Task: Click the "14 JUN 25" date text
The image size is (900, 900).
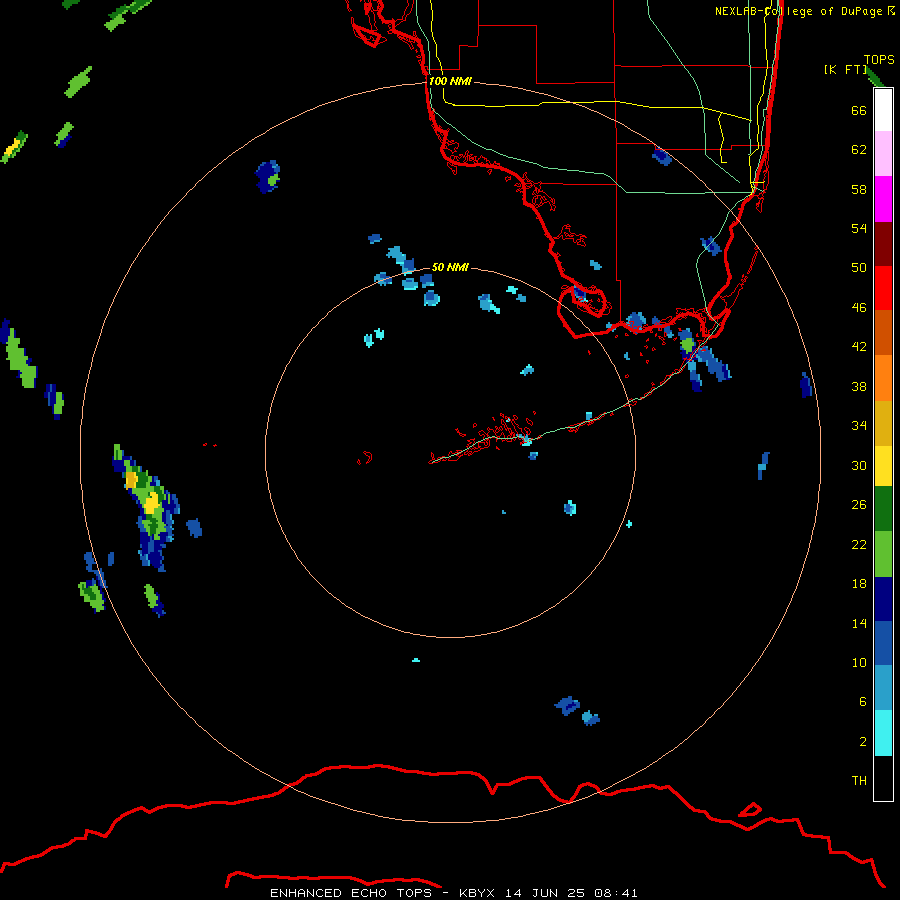Action: click(x=545, y=893)
